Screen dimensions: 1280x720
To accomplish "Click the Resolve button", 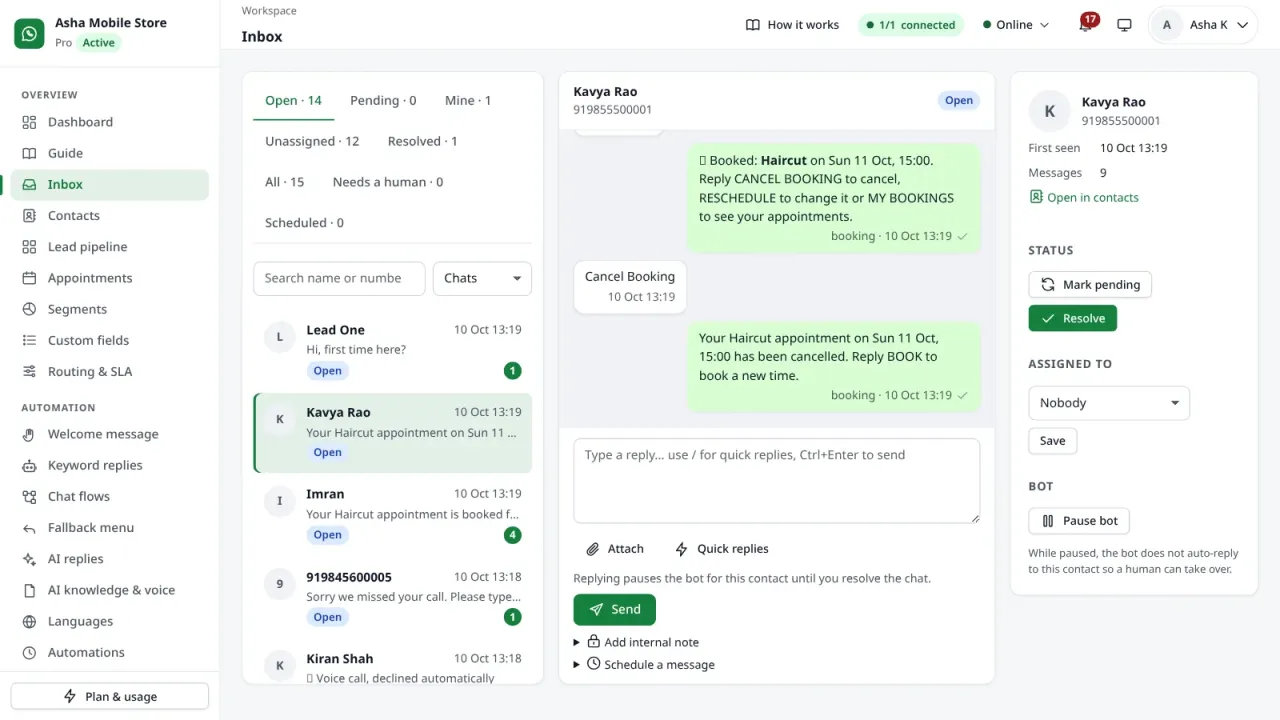I will coord(1073,318).
